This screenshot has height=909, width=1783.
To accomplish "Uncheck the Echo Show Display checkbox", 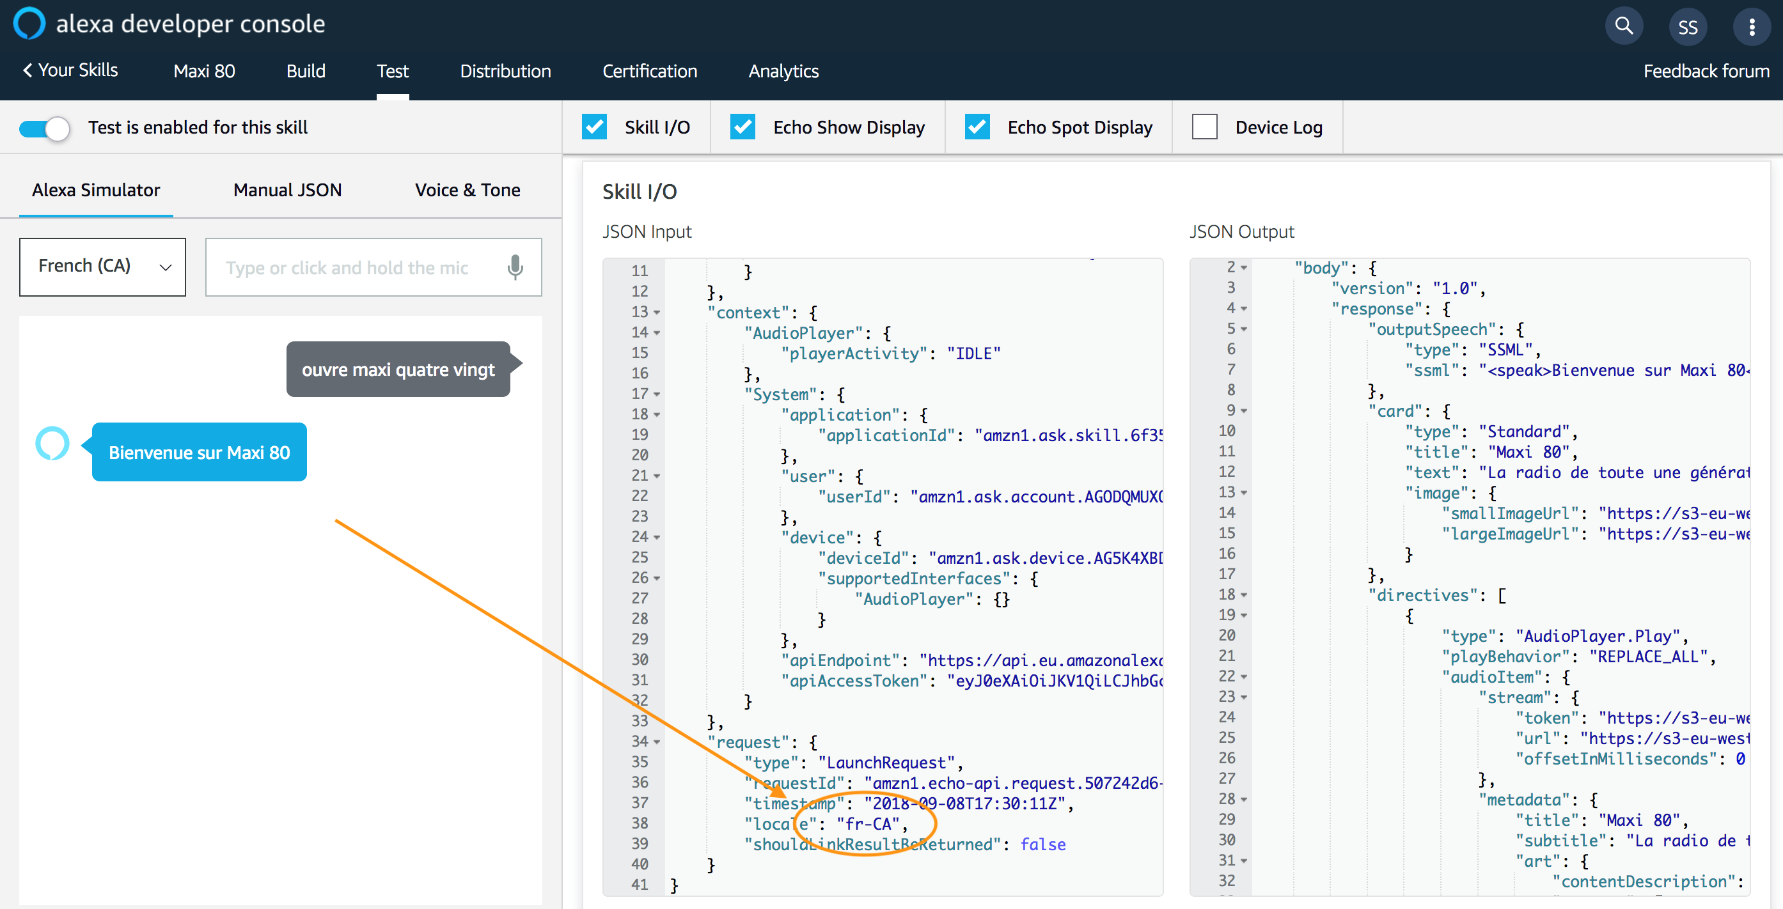I will 743,127.
